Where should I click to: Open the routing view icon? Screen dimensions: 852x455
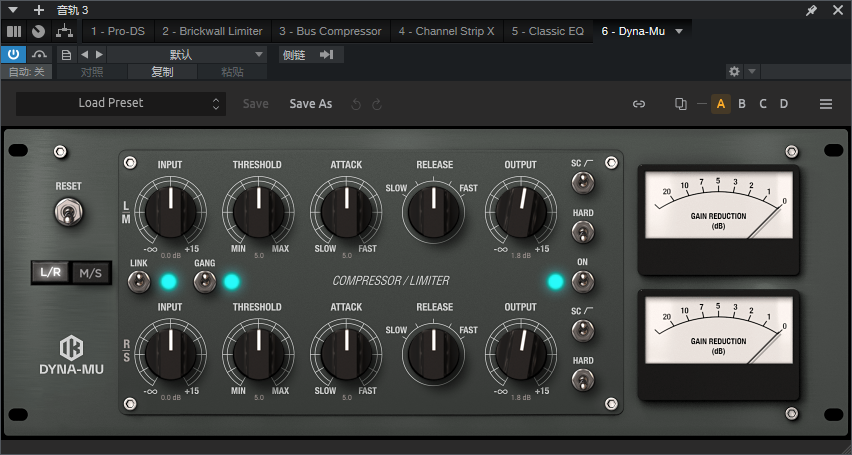point(65,32)
